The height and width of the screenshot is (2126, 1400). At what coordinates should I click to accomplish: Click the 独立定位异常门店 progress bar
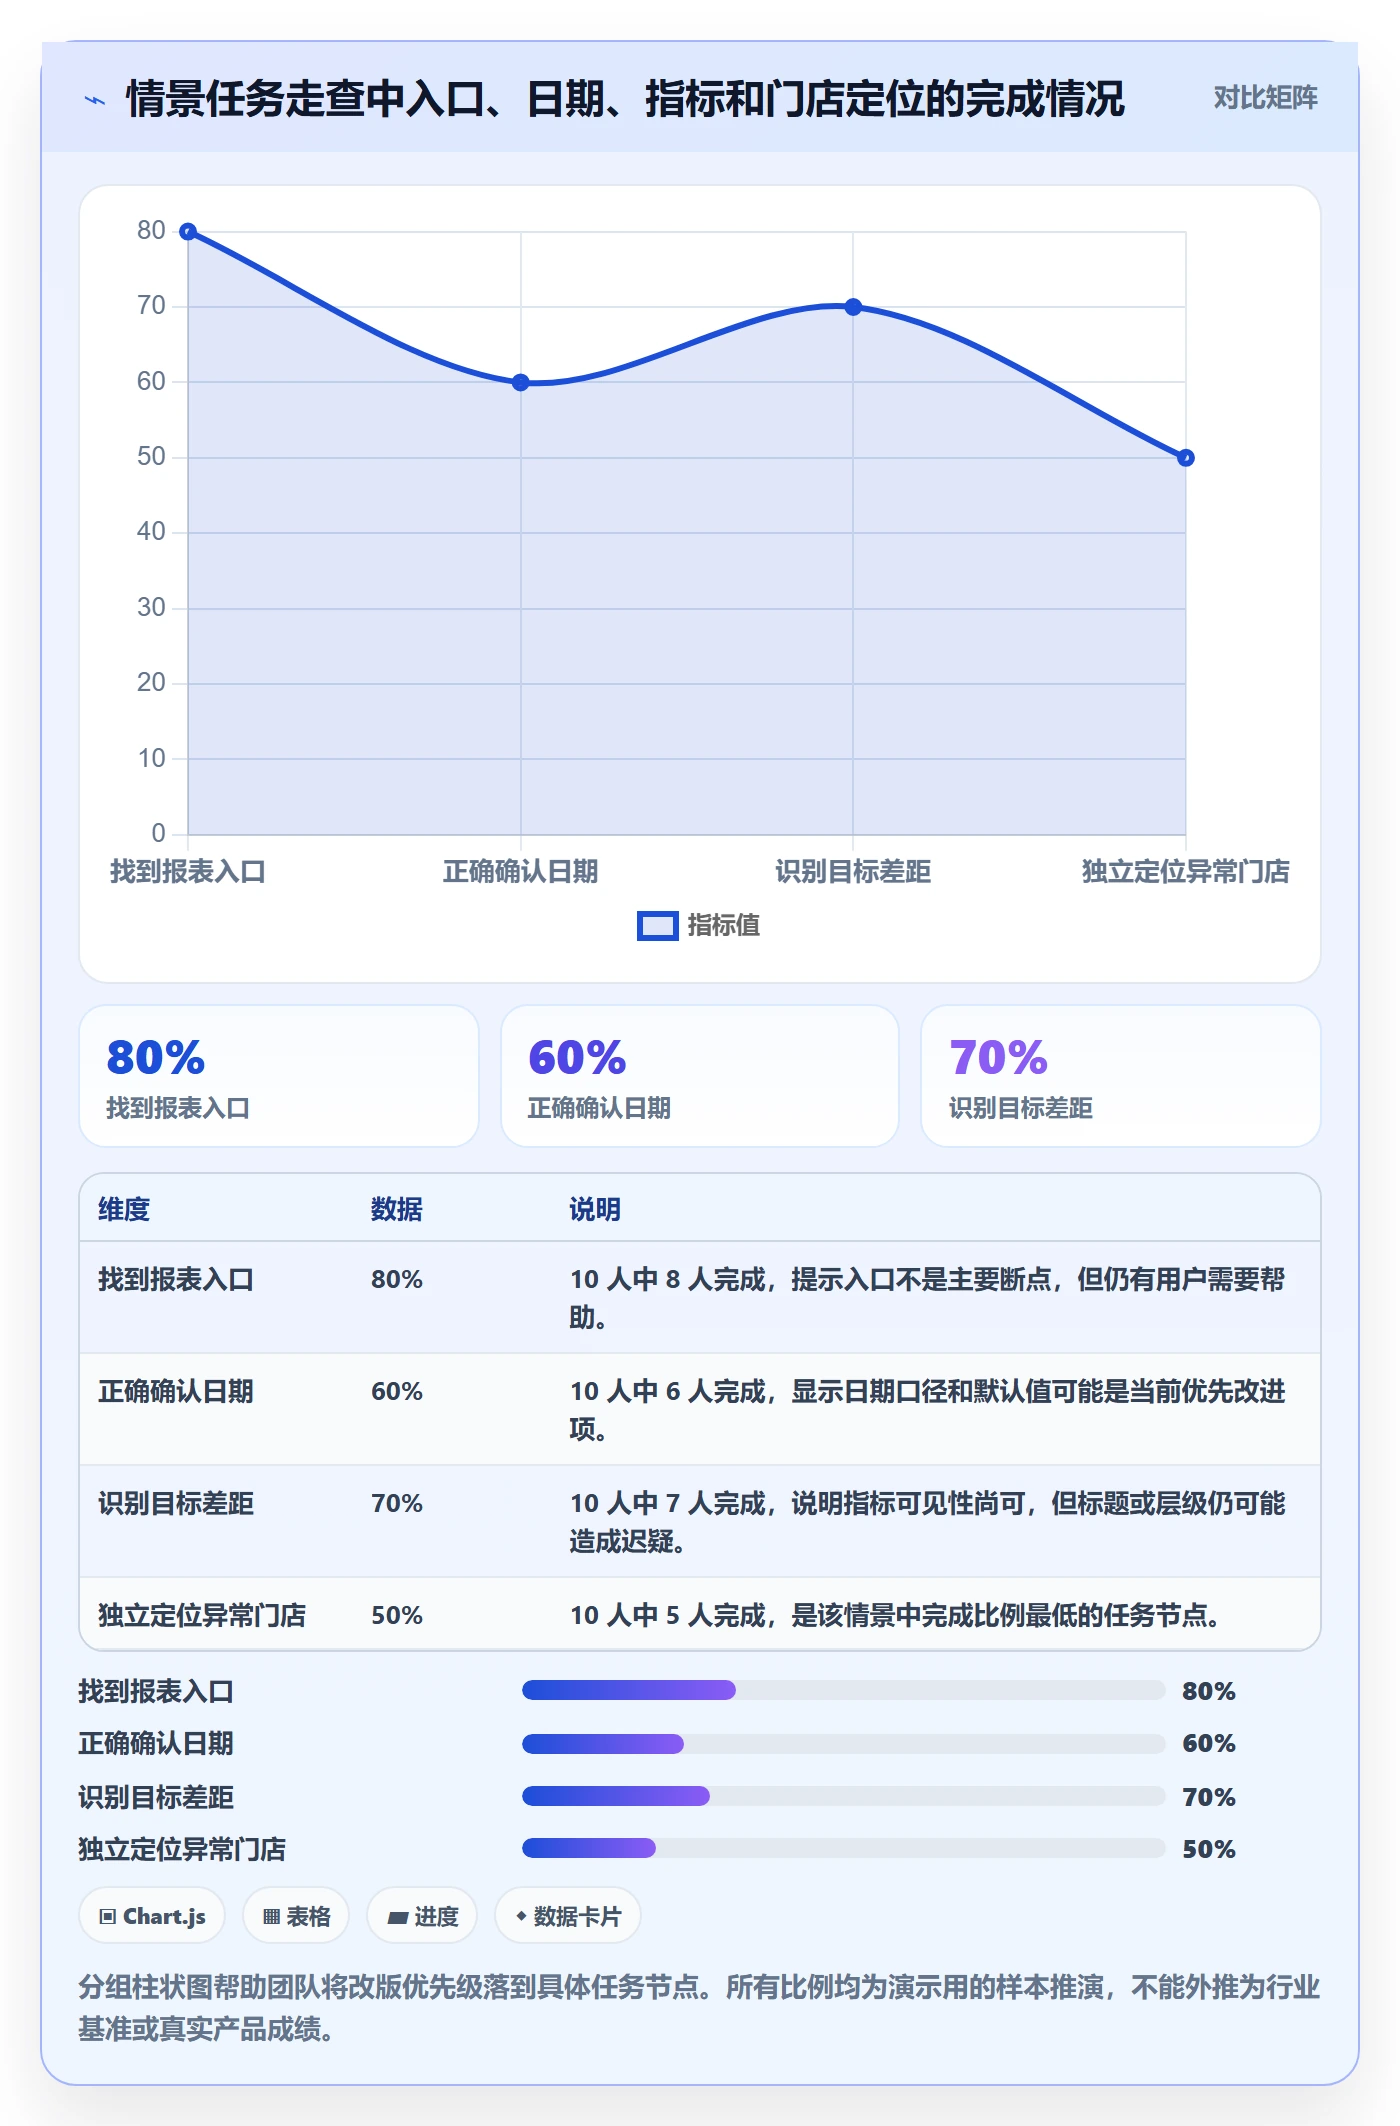pos(844,1848)
